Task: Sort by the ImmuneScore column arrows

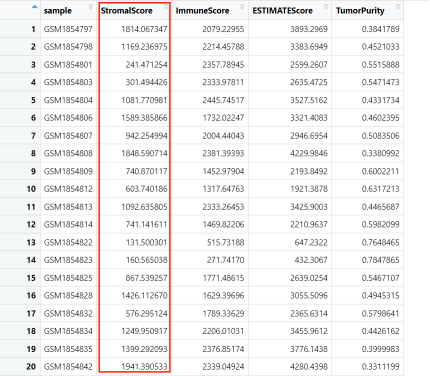Action: click(242, 7)
